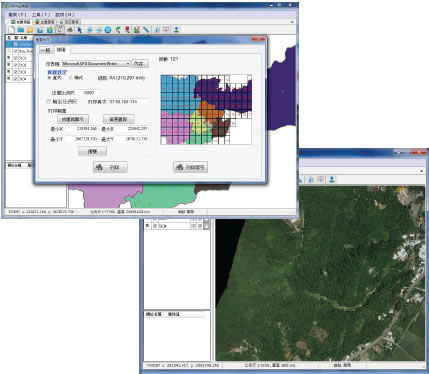Toggle the pressed page layout toolbar icon
This screenshot has height=374, width=429.
pos(59,30)
